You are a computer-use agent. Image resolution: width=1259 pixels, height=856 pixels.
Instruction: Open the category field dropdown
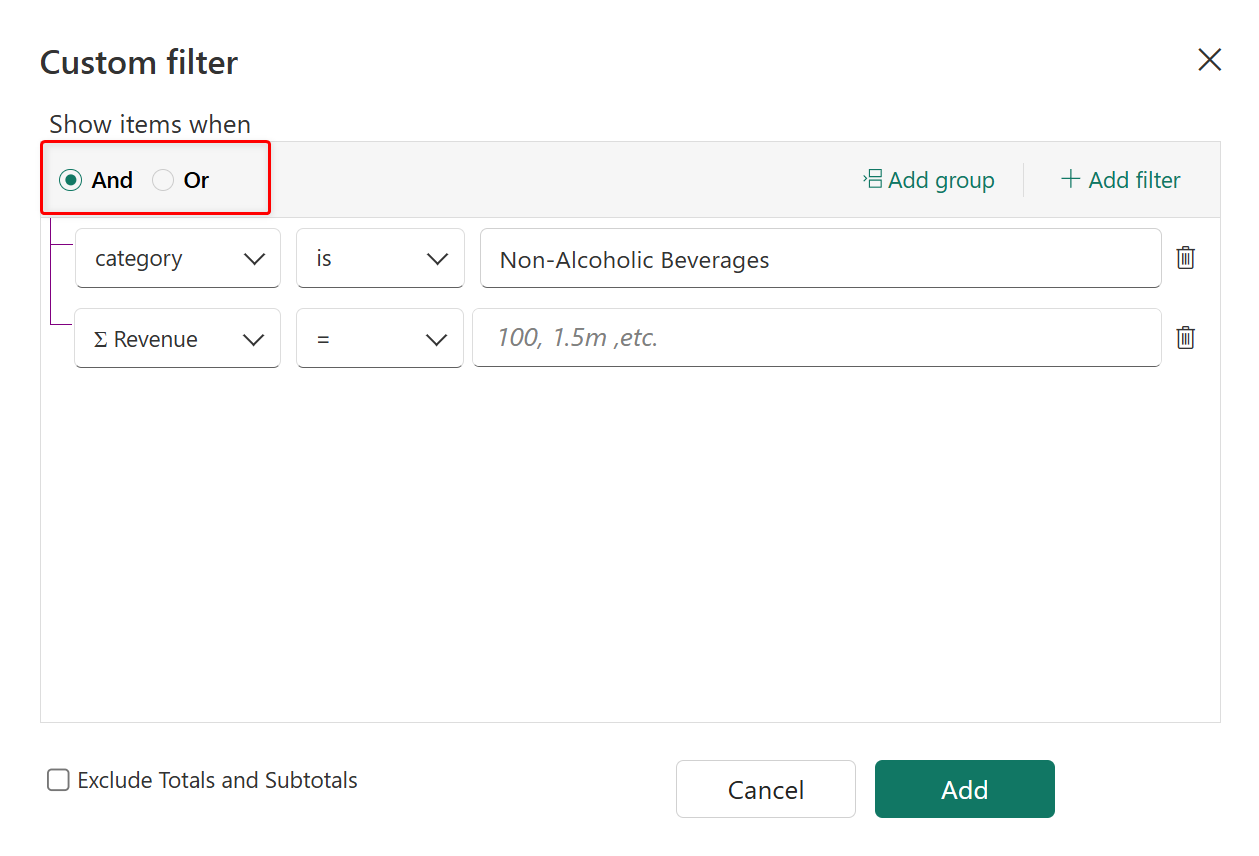coord(254,259)
